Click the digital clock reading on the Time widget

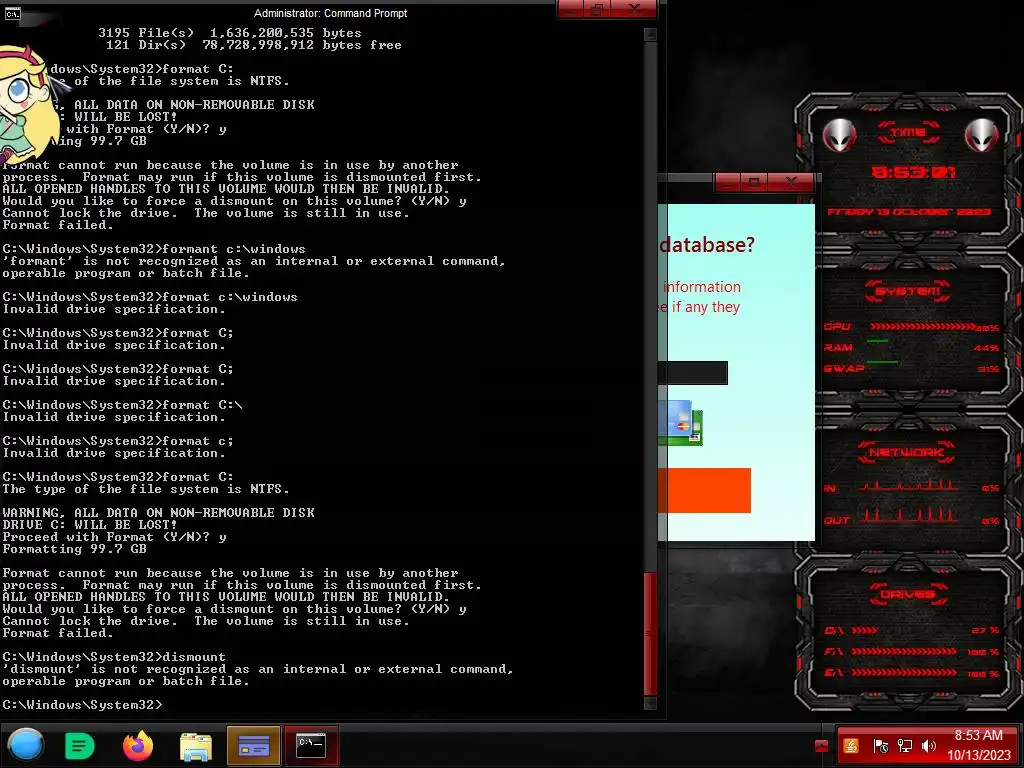[914, 172]
